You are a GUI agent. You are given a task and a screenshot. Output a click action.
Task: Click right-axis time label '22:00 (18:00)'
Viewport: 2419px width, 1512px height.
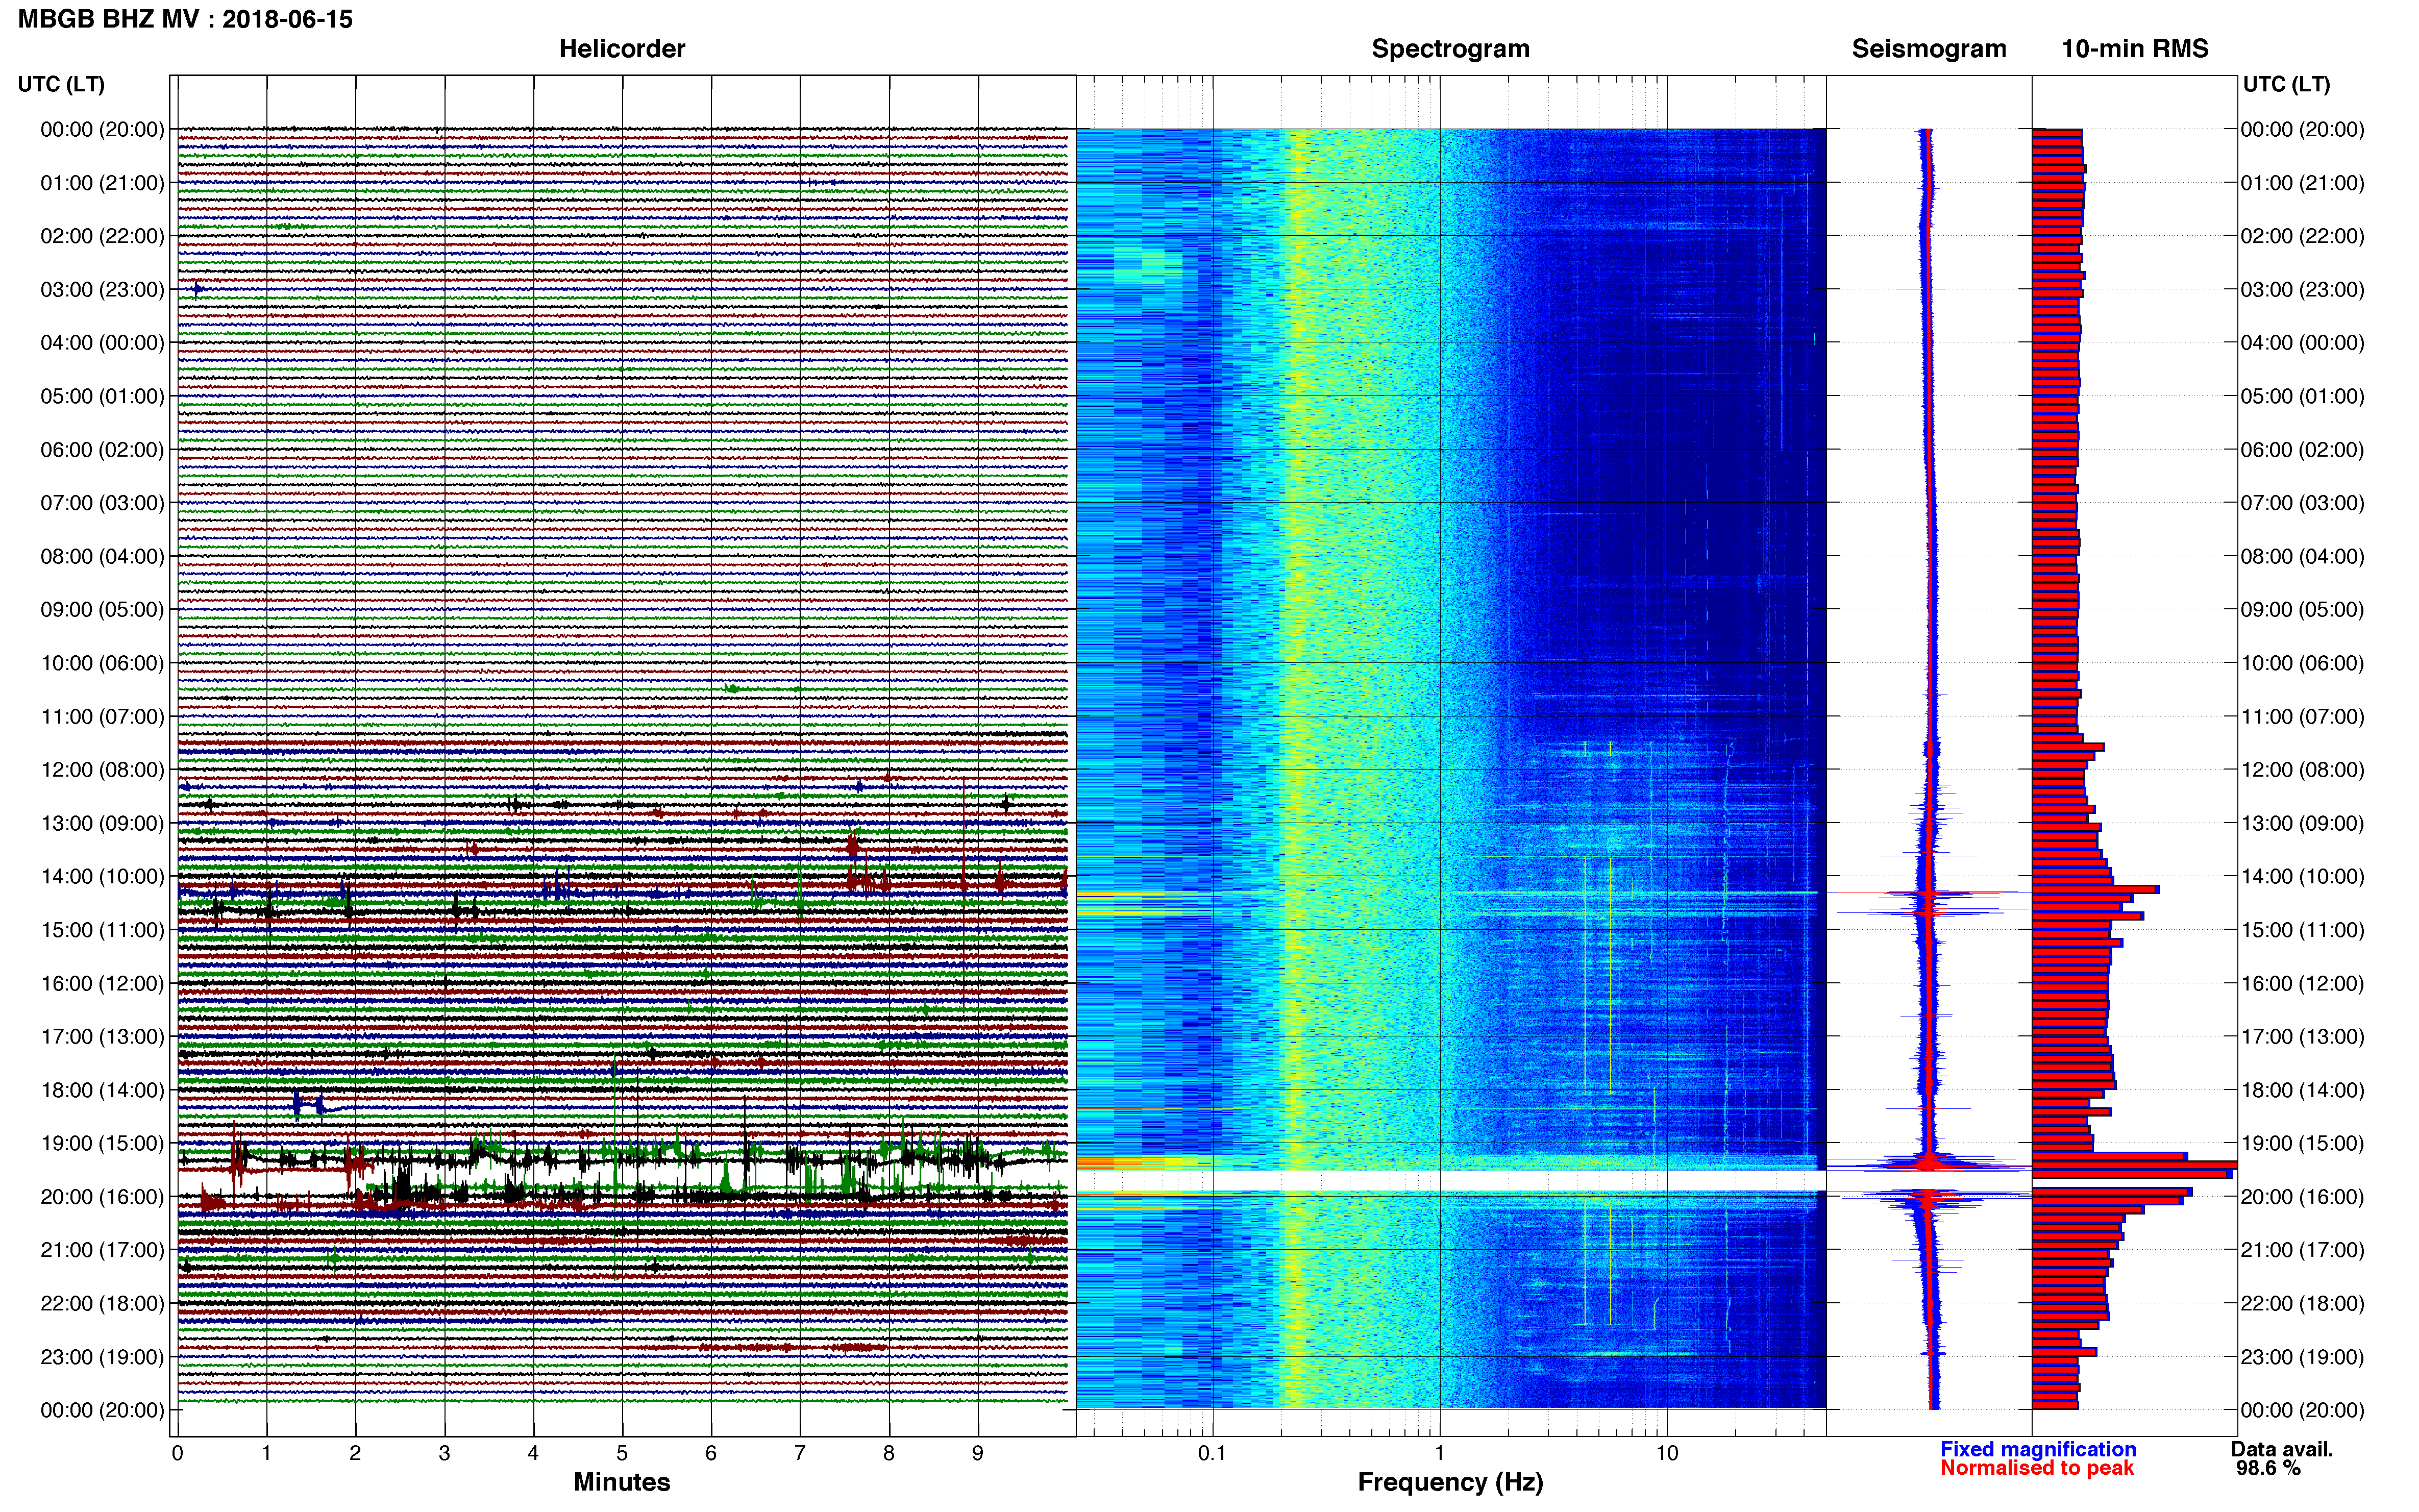click(2302, 1303)
